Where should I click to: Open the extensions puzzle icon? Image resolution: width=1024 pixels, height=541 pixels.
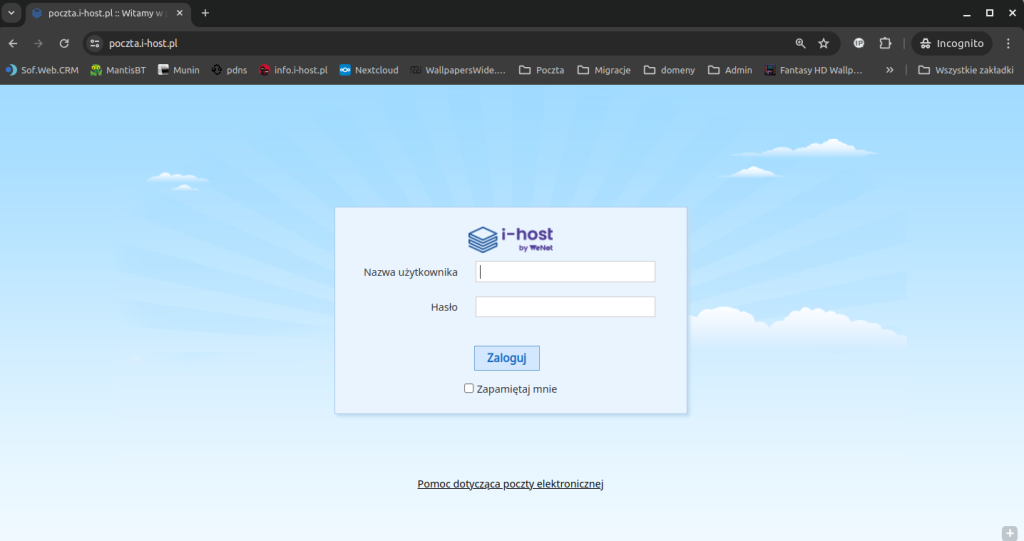(885, 44)
